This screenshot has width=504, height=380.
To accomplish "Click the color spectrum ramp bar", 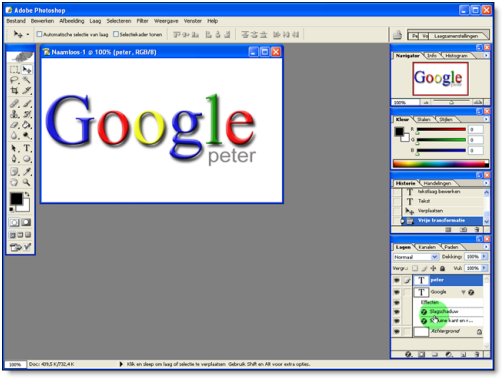I will (441, 164).
